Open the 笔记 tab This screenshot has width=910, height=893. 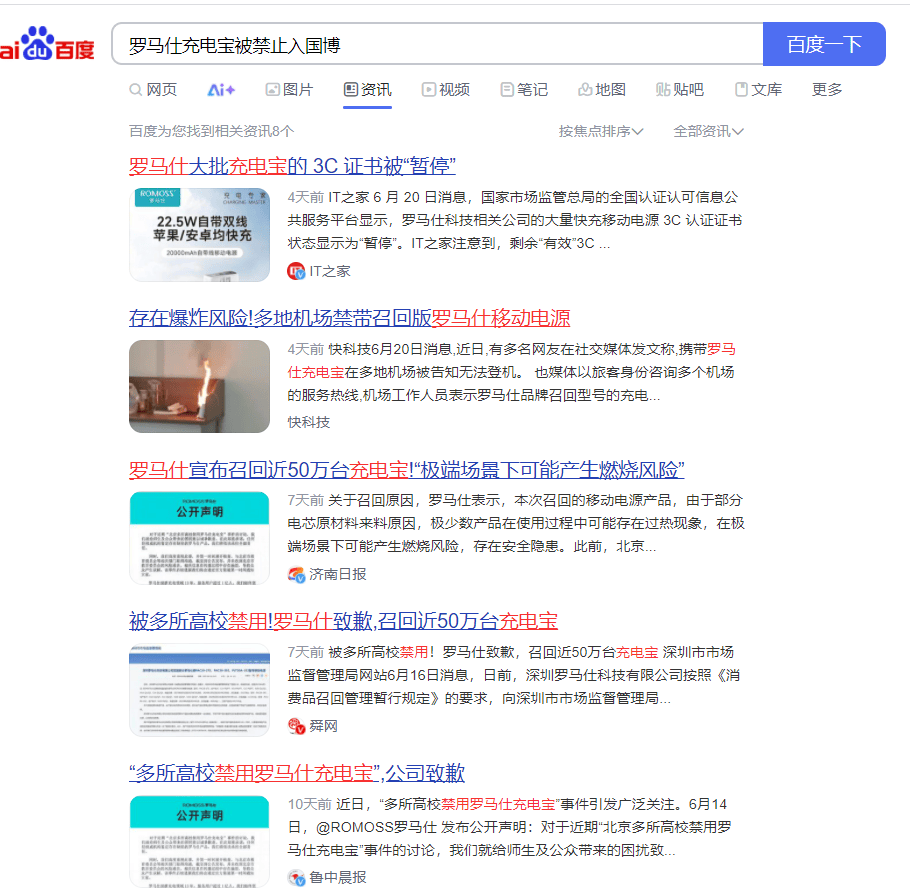524,90
